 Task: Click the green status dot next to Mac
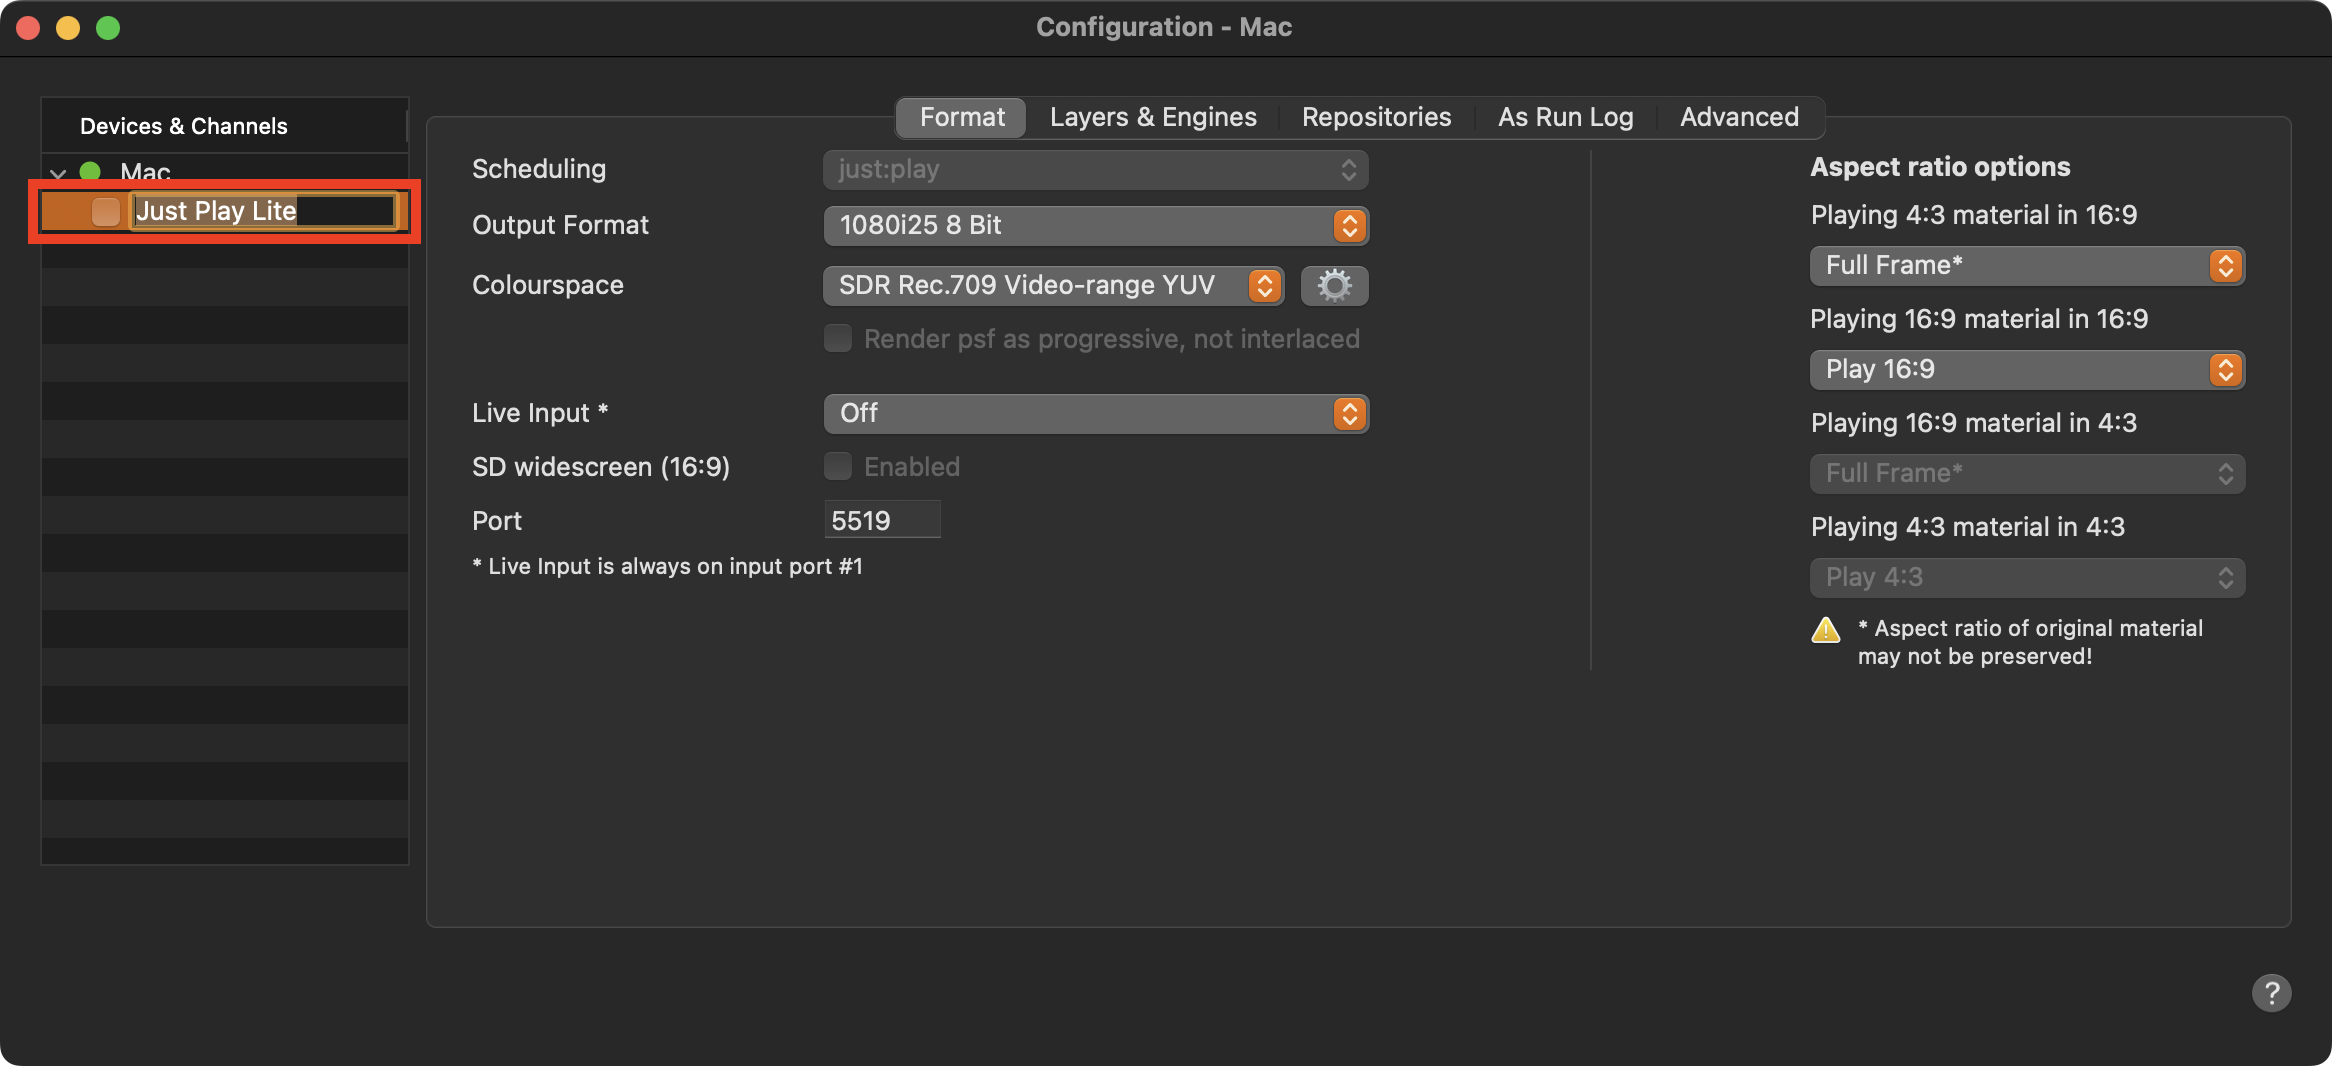(90, 172)
